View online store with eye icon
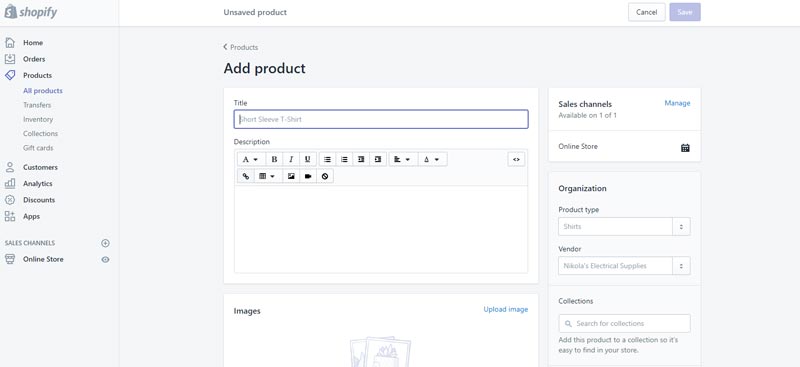 (105, 259)
